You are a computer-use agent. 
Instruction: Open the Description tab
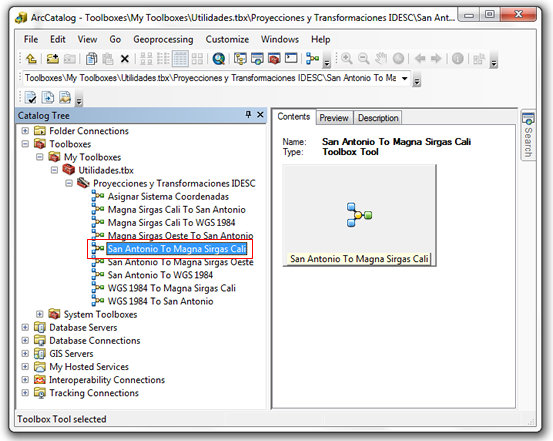pyautogui.click(x=378, y=118)
